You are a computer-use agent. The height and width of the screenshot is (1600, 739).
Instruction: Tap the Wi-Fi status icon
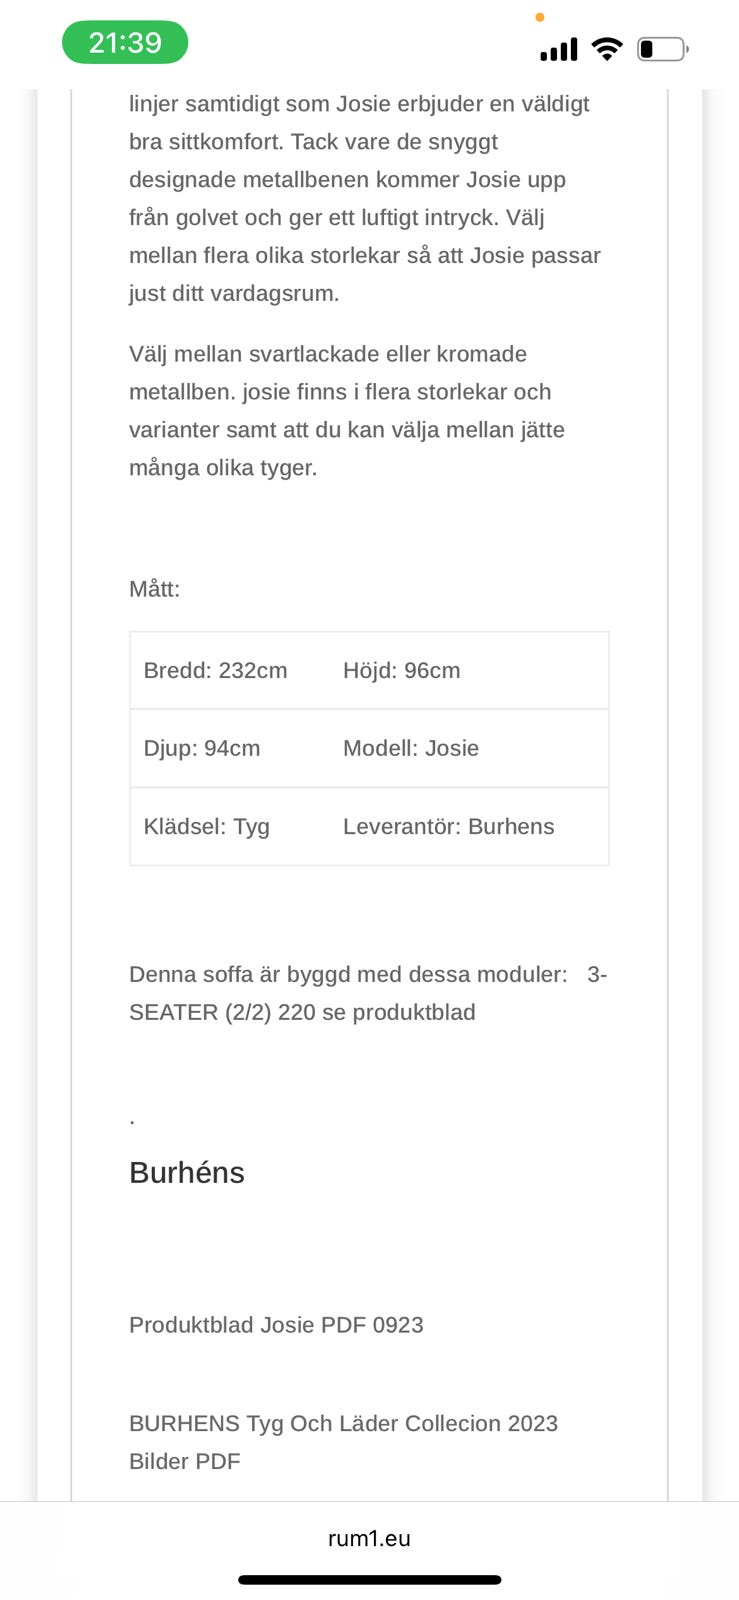click(x=607, y=49)
